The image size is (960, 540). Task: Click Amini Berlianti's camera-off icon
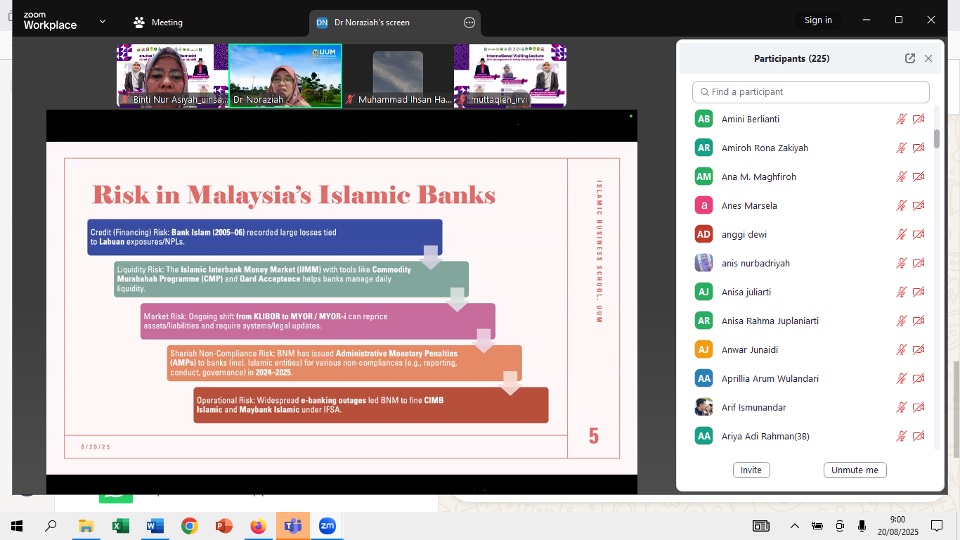pos(918,119)
